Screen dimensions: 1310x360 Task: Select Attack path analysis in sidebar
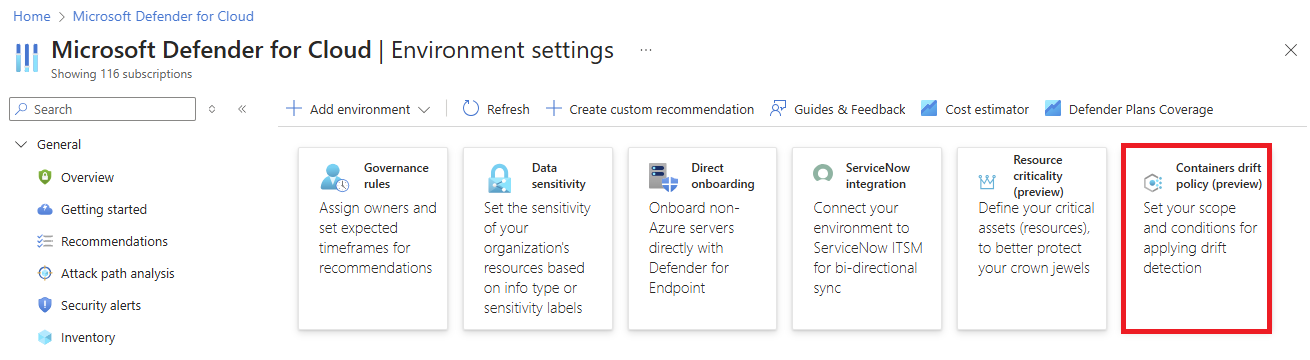(117, 273)
